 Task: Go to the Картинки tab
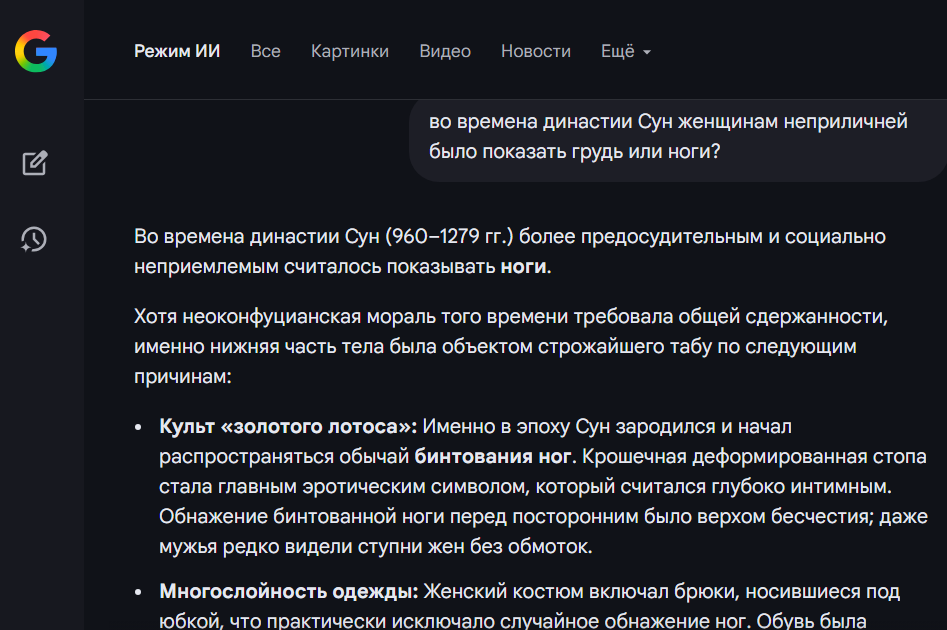click(x=350, y=51)
